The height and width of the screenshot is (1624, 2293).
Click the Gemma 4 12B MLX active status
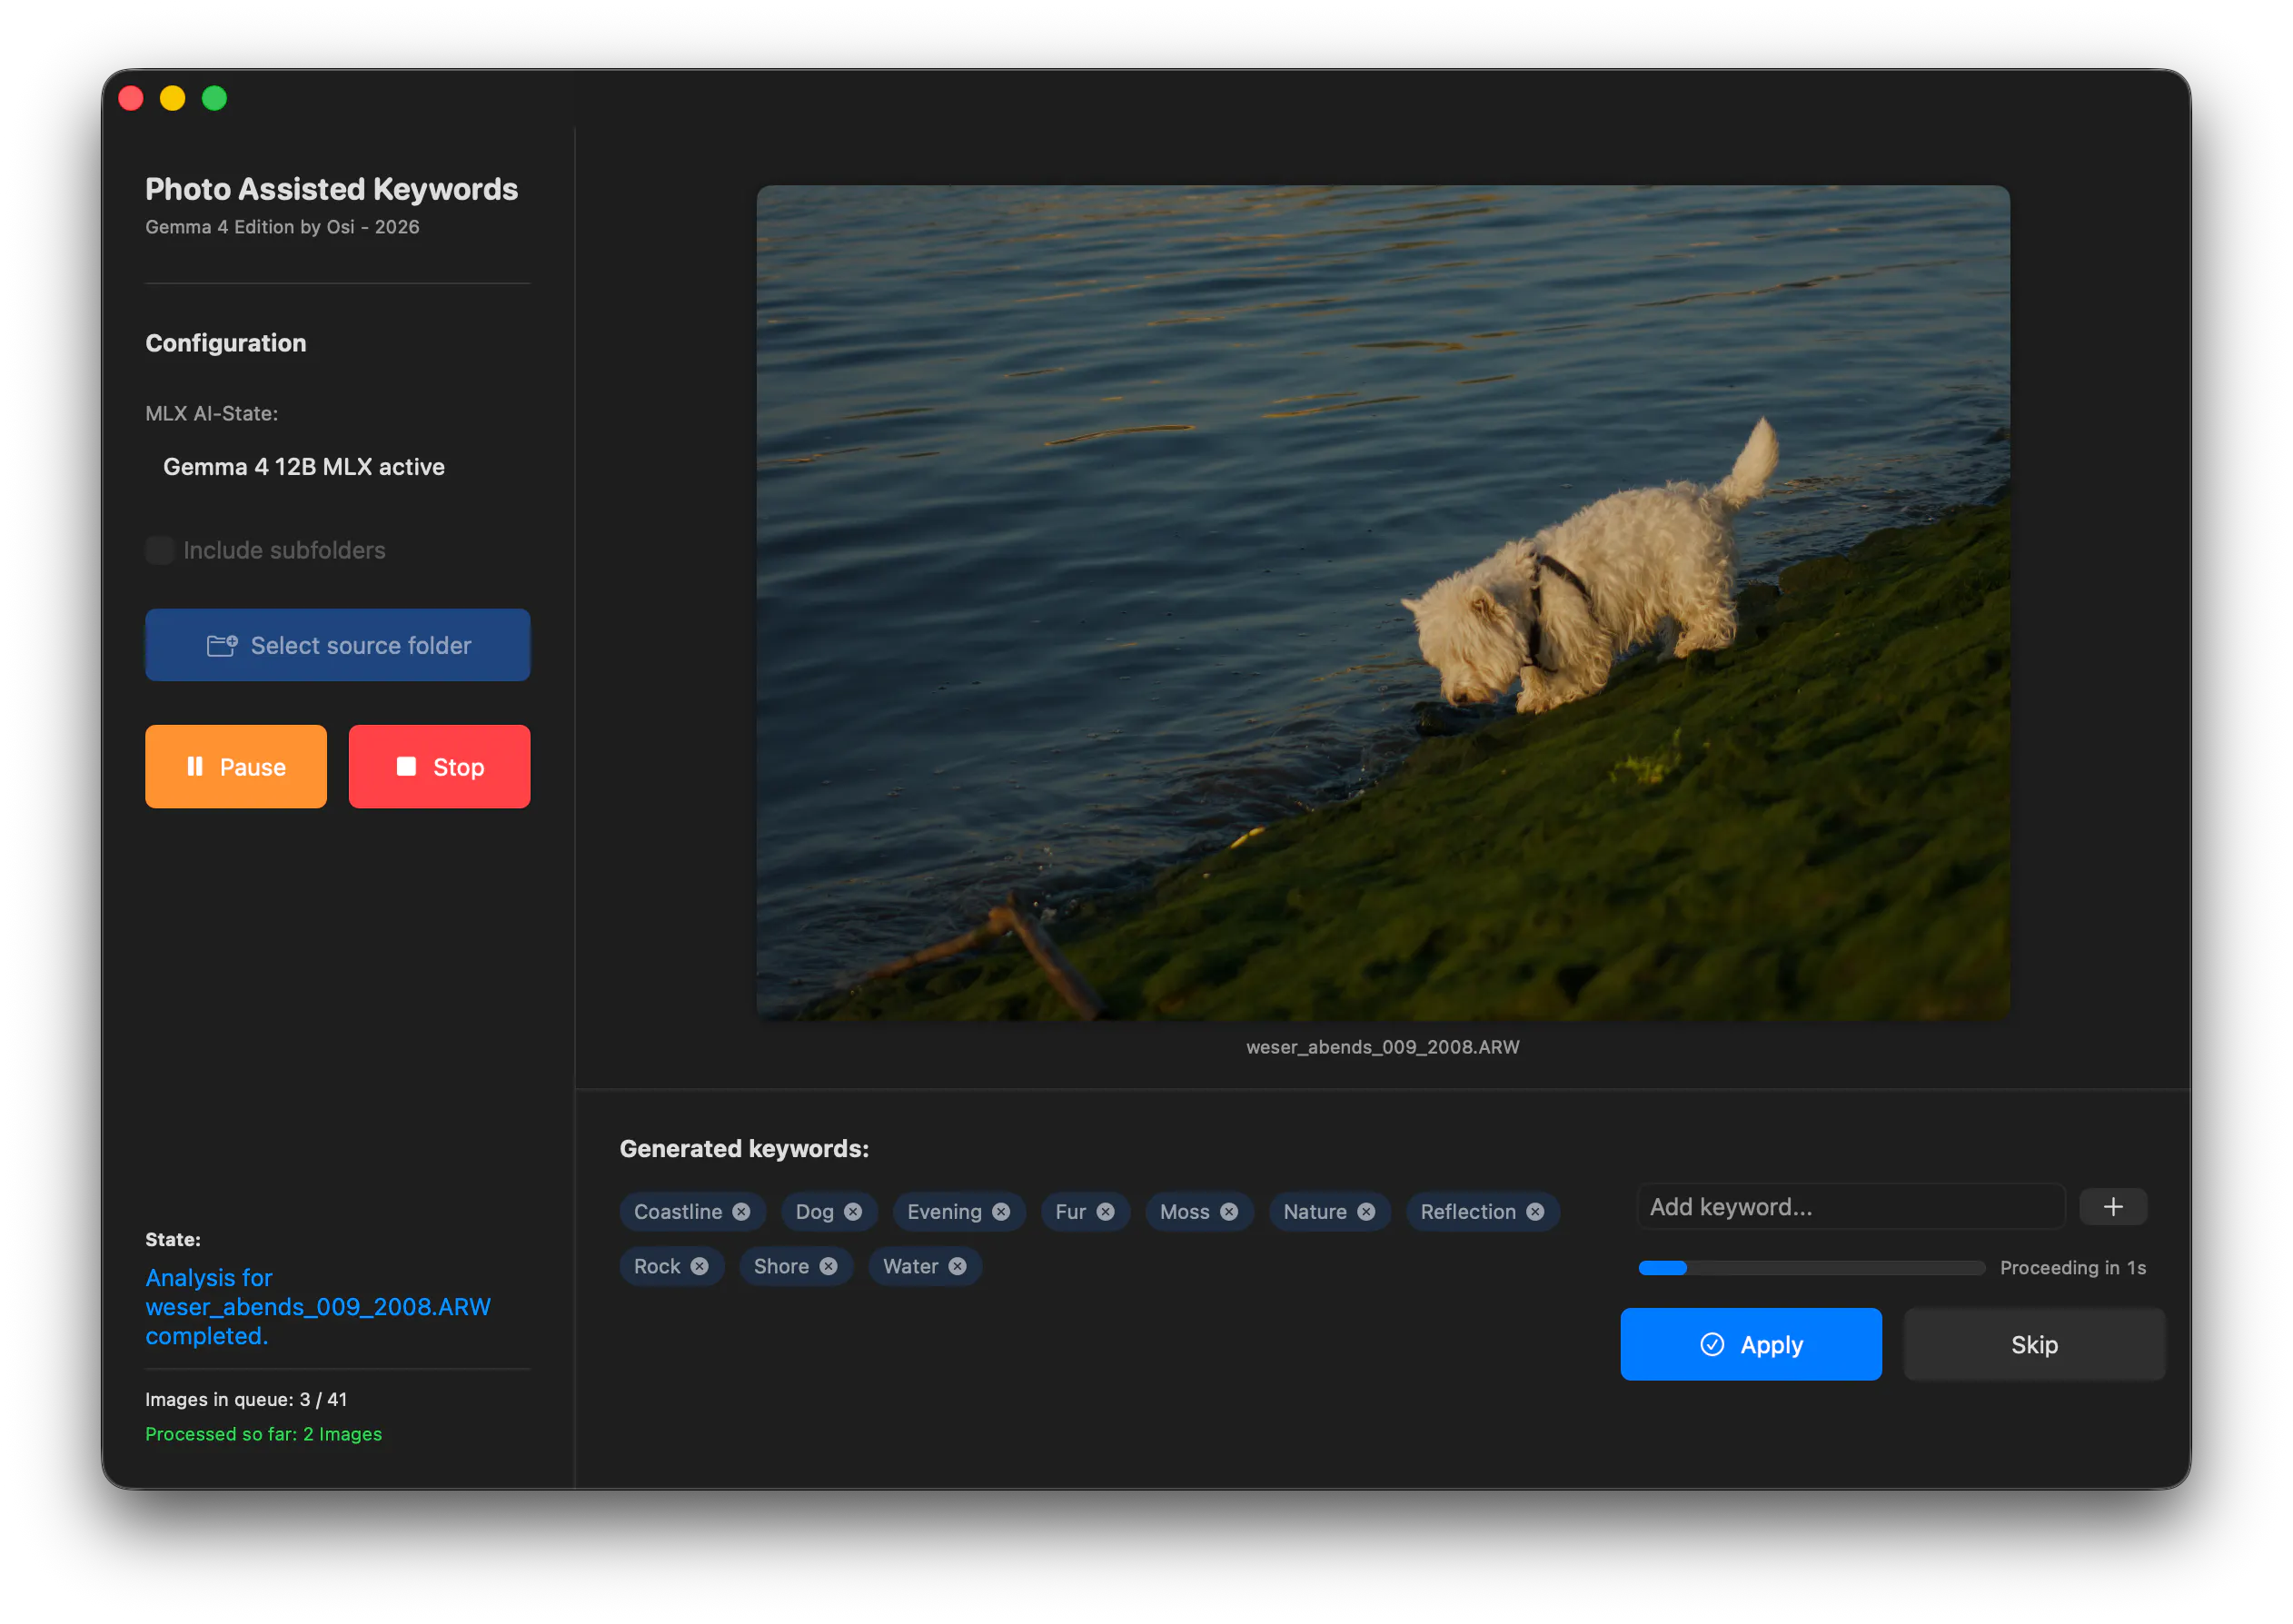(304, 467)
